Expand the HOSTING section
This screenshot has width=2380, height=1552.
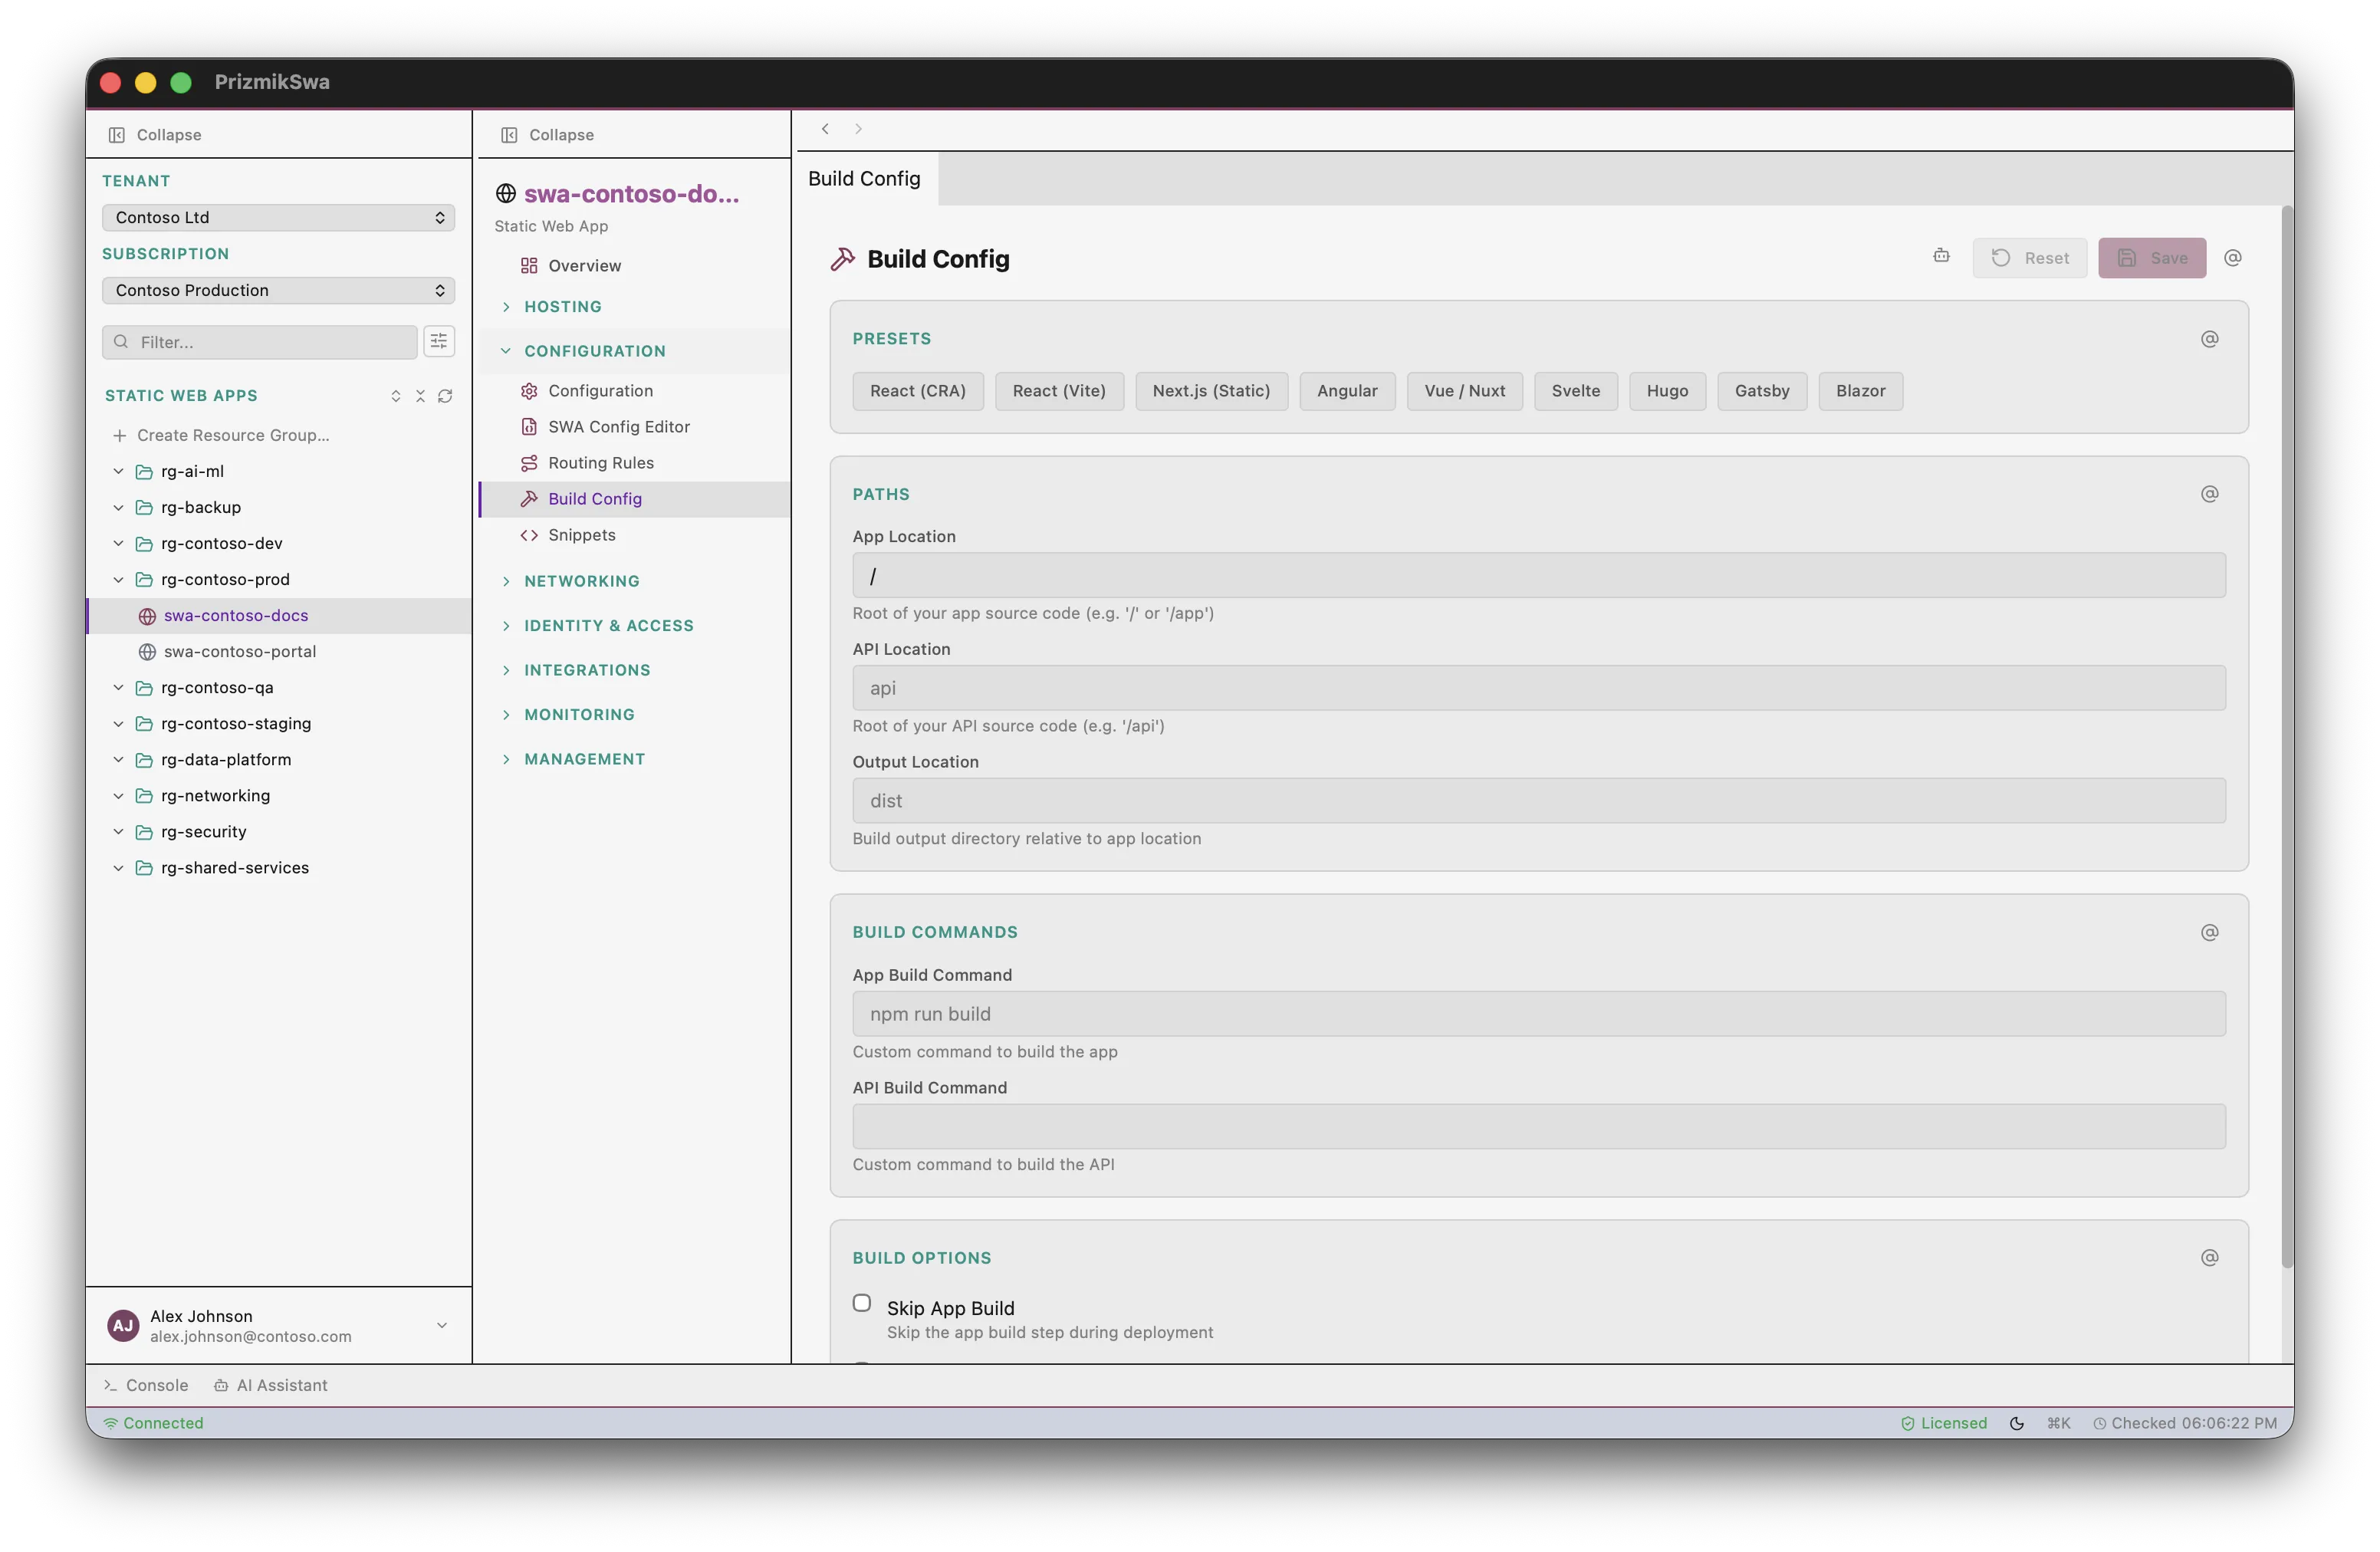click(562, 306)
